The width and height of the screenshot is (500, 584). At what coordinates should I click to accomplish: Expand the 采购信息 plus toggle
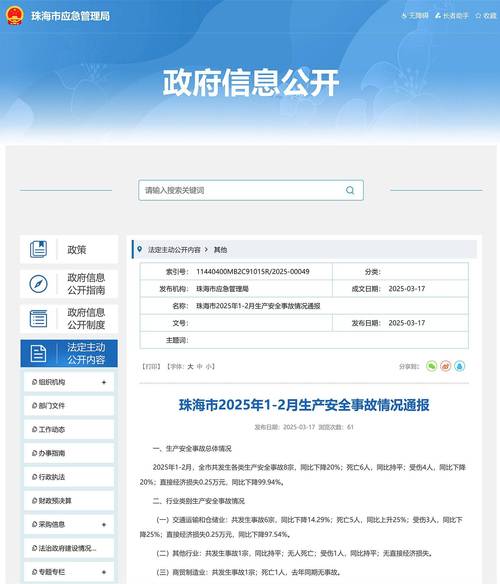(x=104, y=524)
